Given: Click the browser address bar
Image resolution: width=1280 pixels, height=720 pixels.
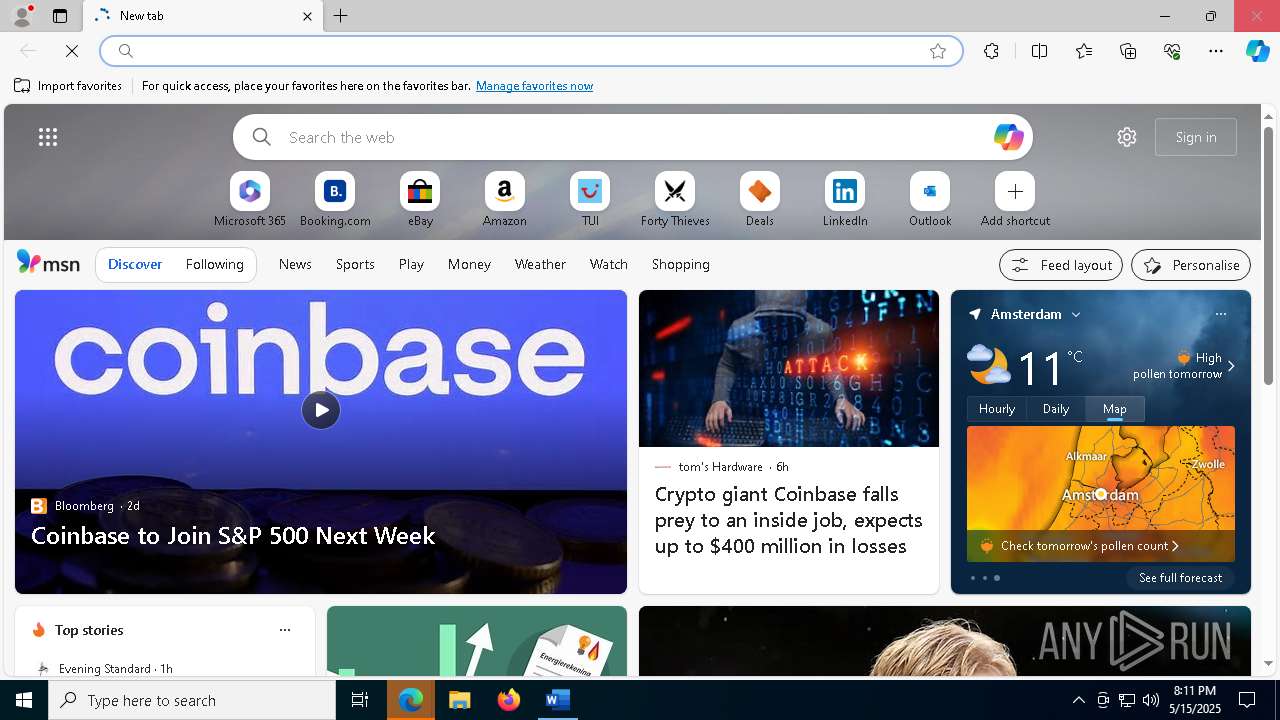Looking at the screenshot, I should coord(530,51).
